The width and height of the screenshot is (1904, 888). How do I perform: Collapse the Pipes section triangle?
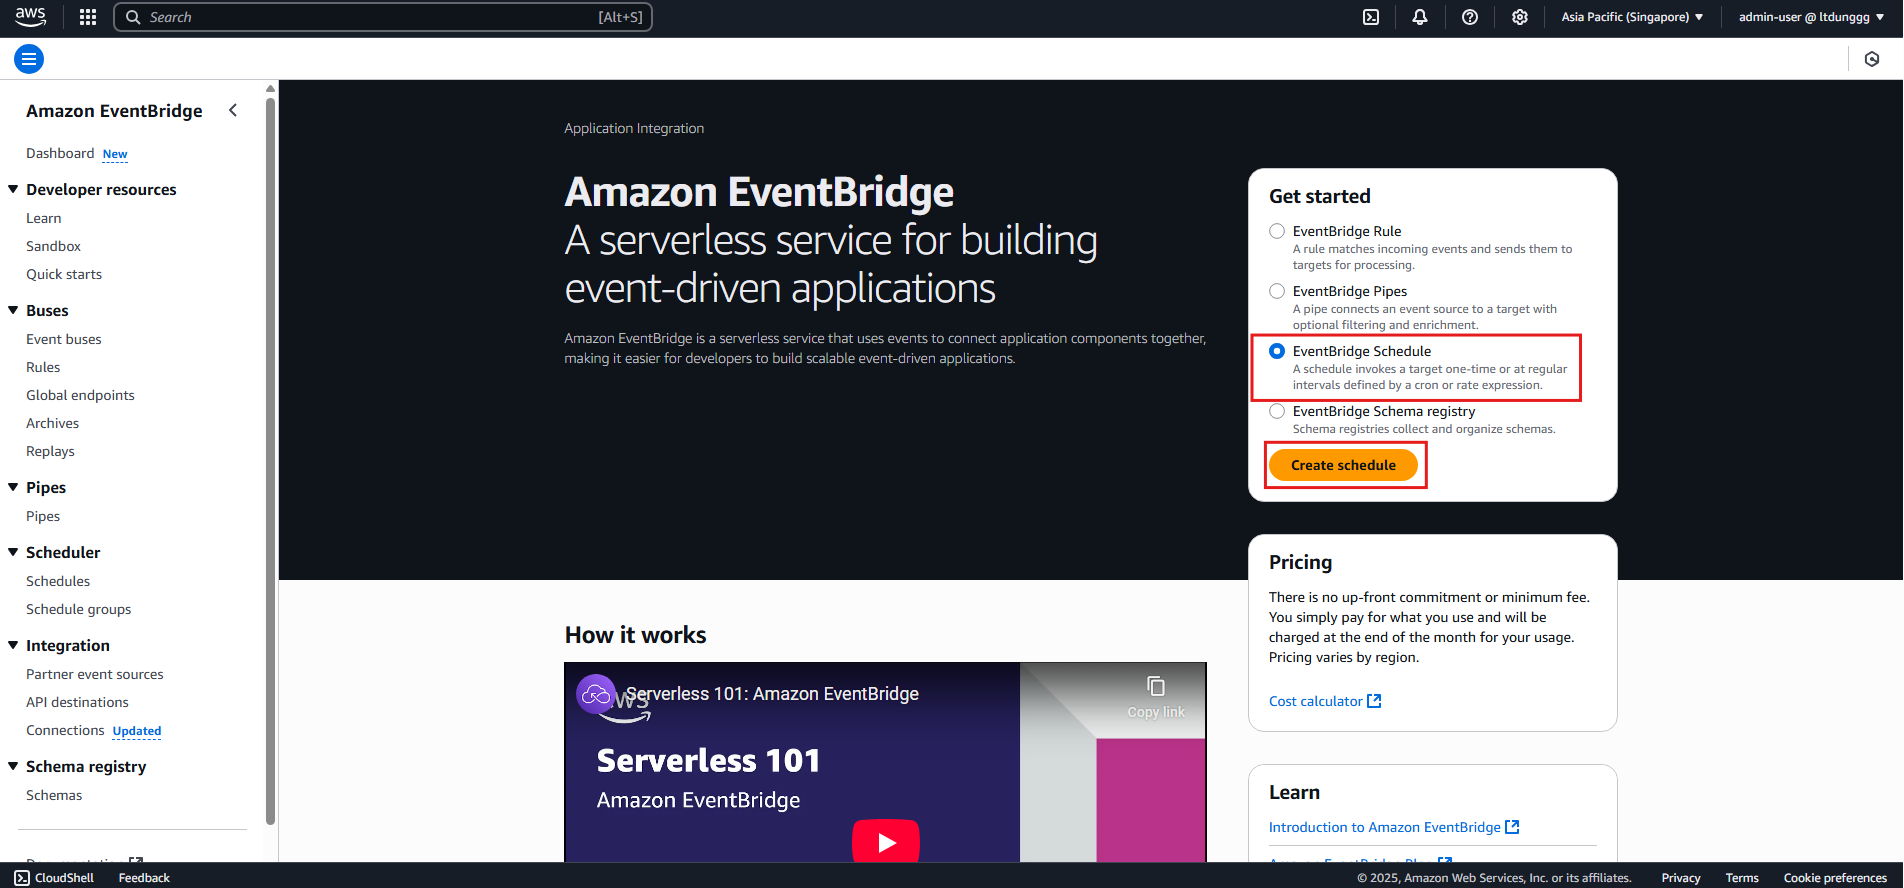click(13, 487)
